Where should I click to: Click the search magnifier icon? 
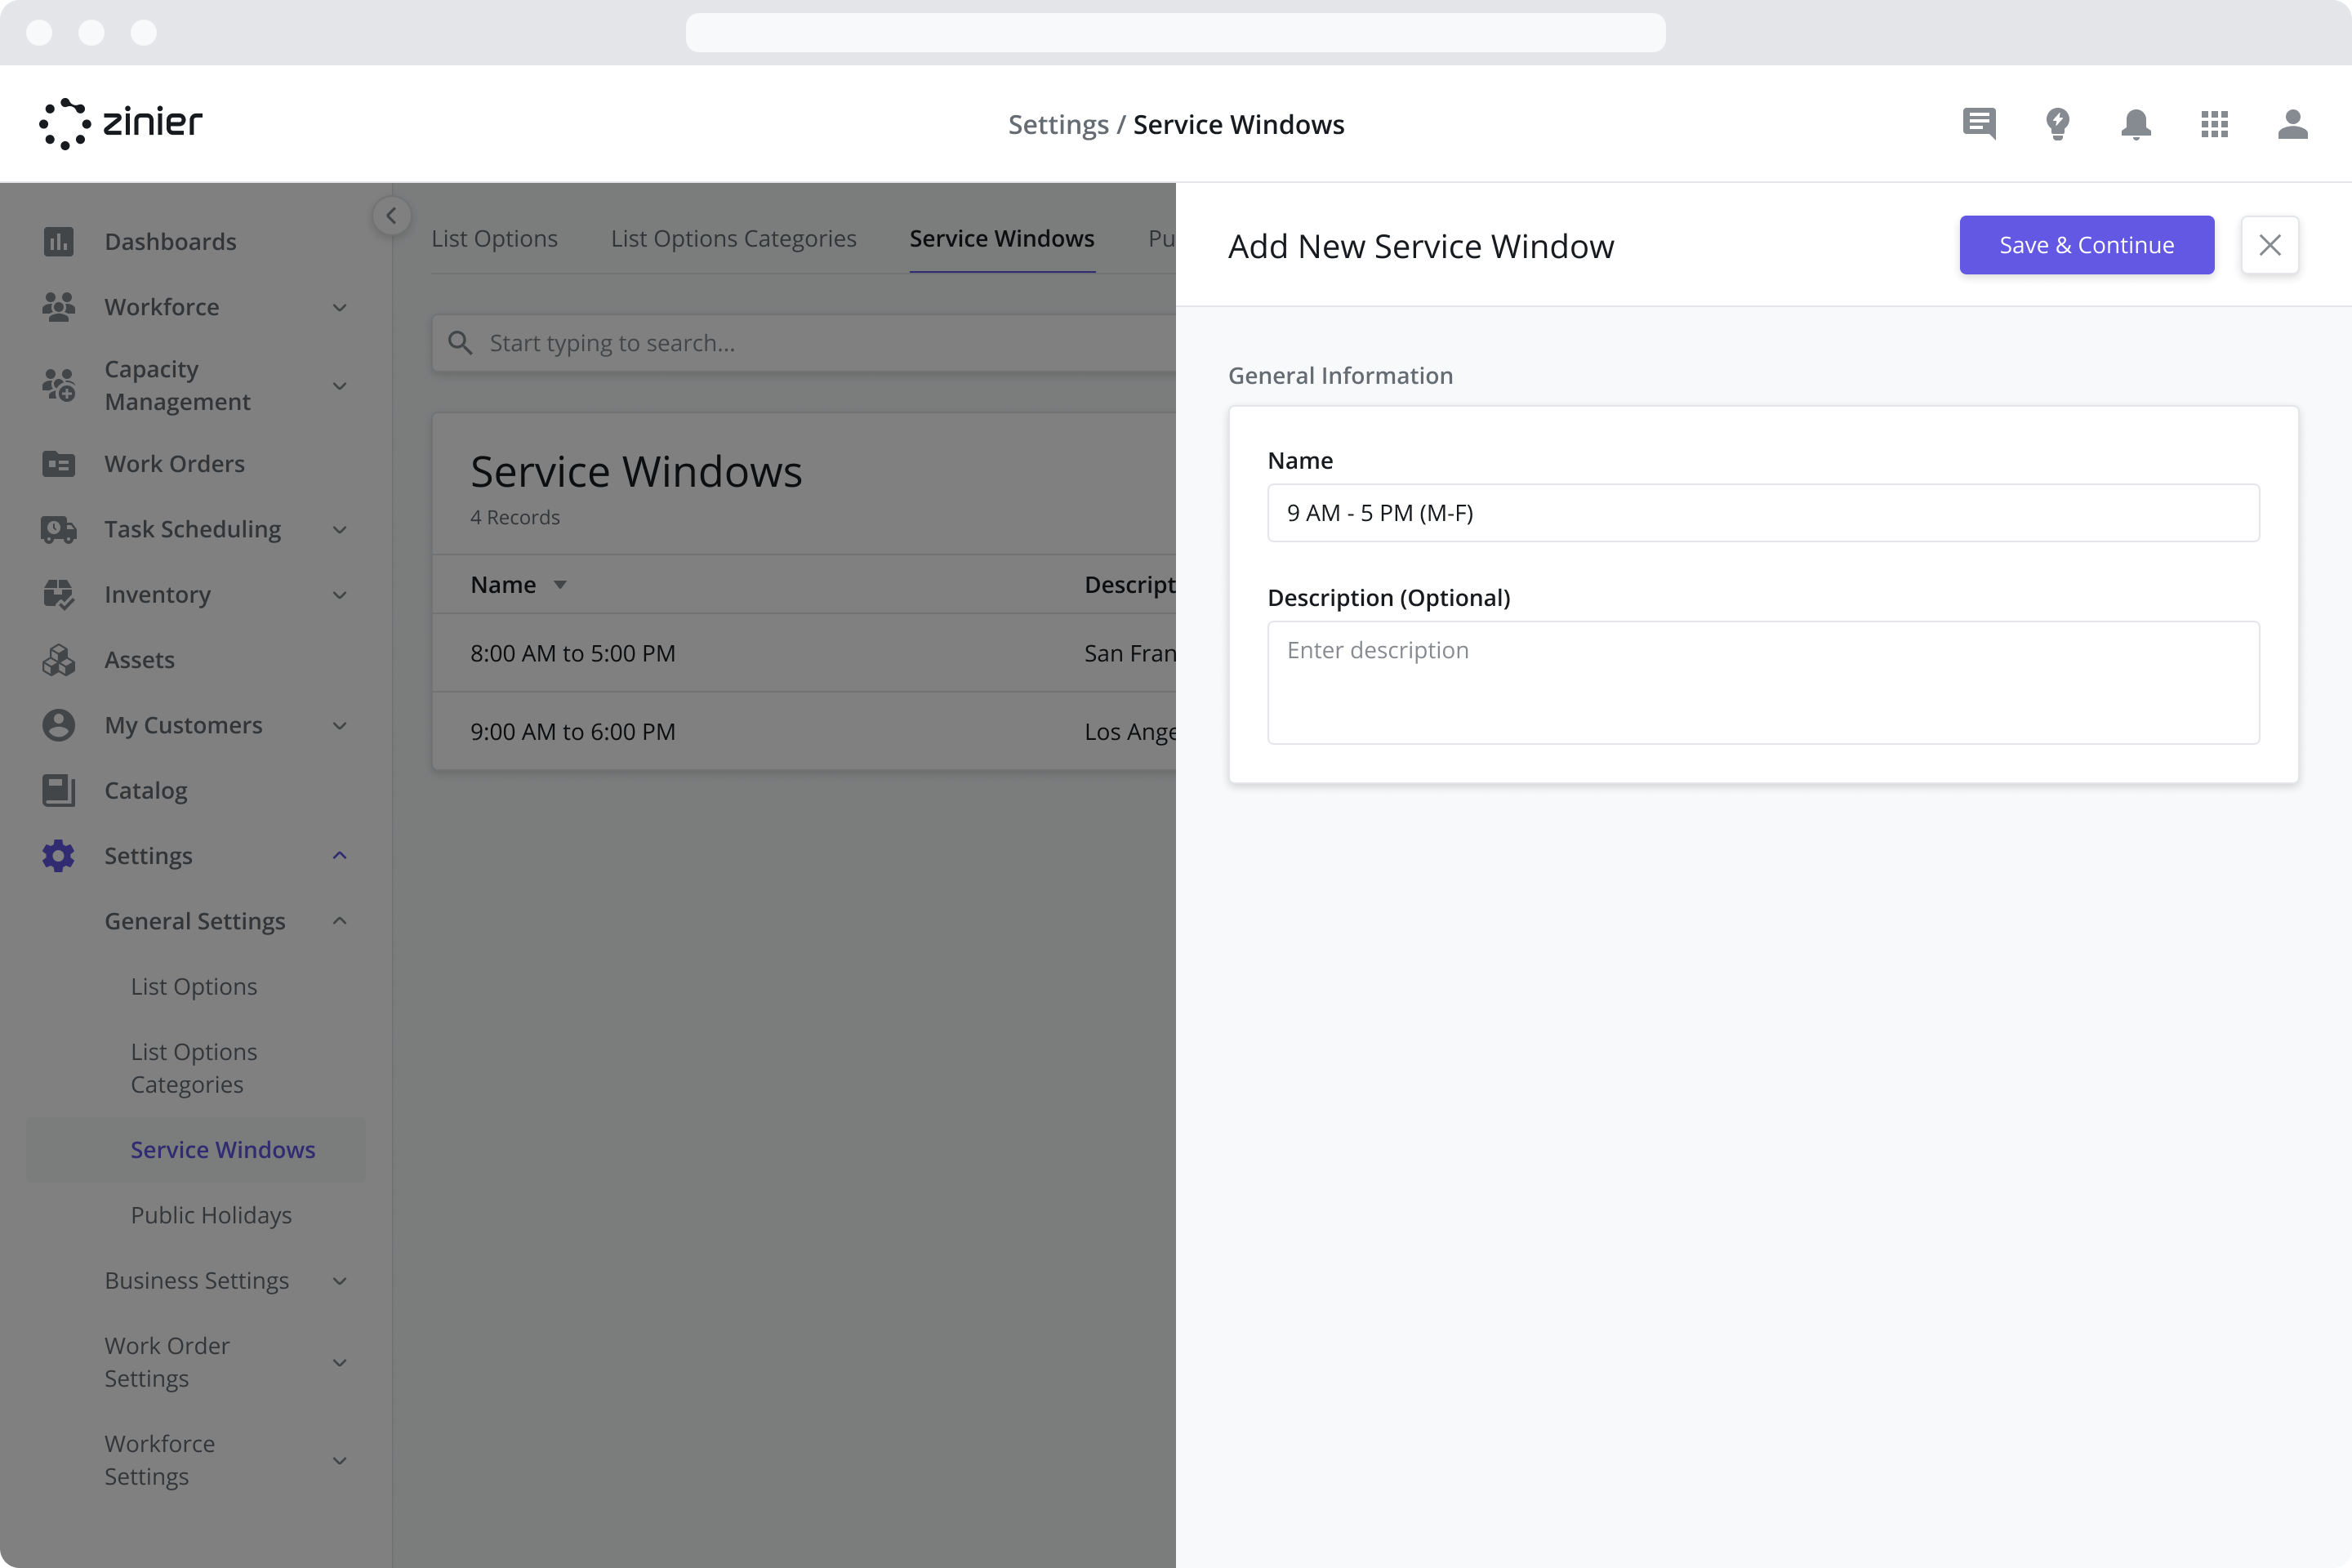coord(460,343)
